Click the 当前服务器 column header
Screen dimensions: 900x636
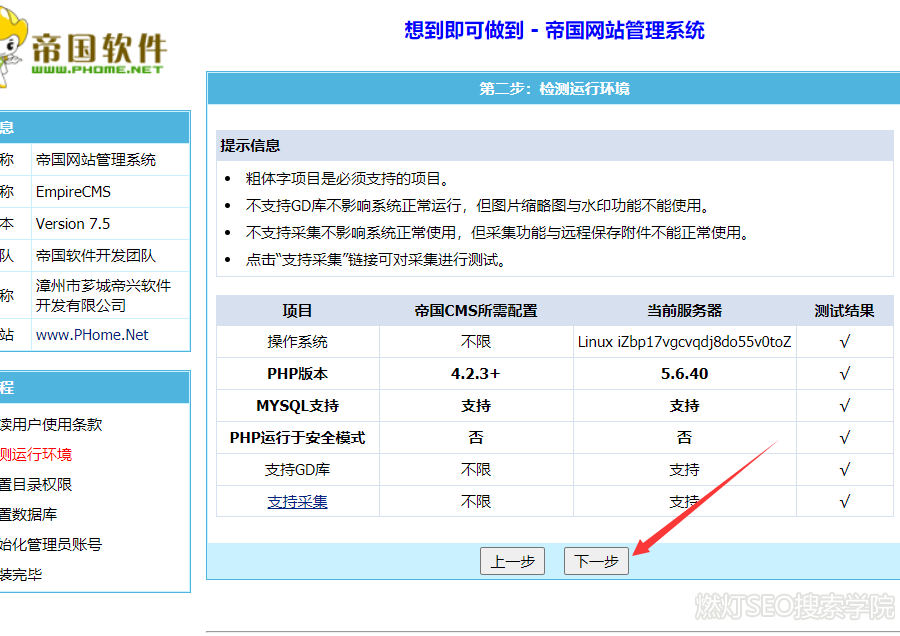pyautogui.click(x=684, y=311)
